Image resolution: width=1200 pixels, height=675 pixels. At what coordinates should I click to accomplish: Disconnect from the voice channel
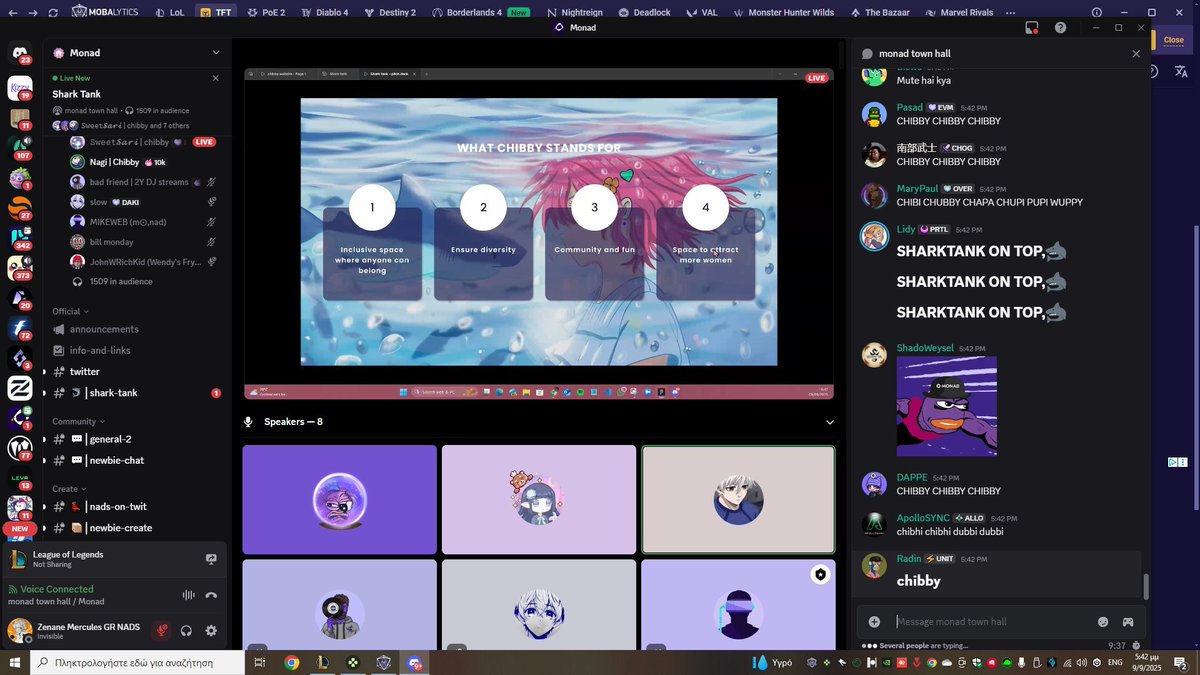[x=211, y=595]
